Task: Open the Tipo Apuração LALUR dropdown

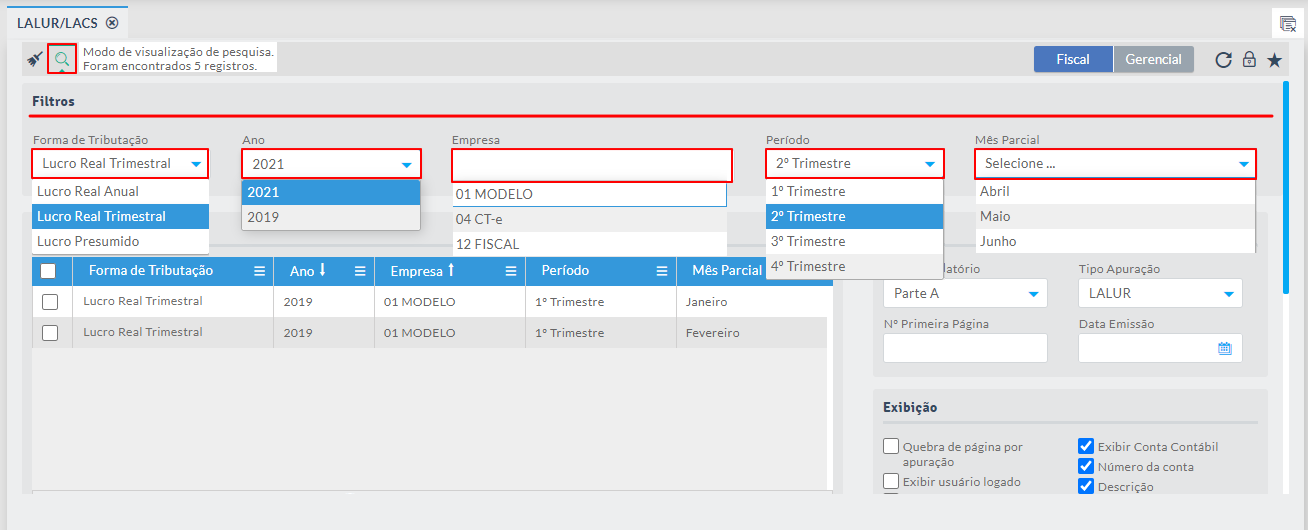Action: (1228, 294)
